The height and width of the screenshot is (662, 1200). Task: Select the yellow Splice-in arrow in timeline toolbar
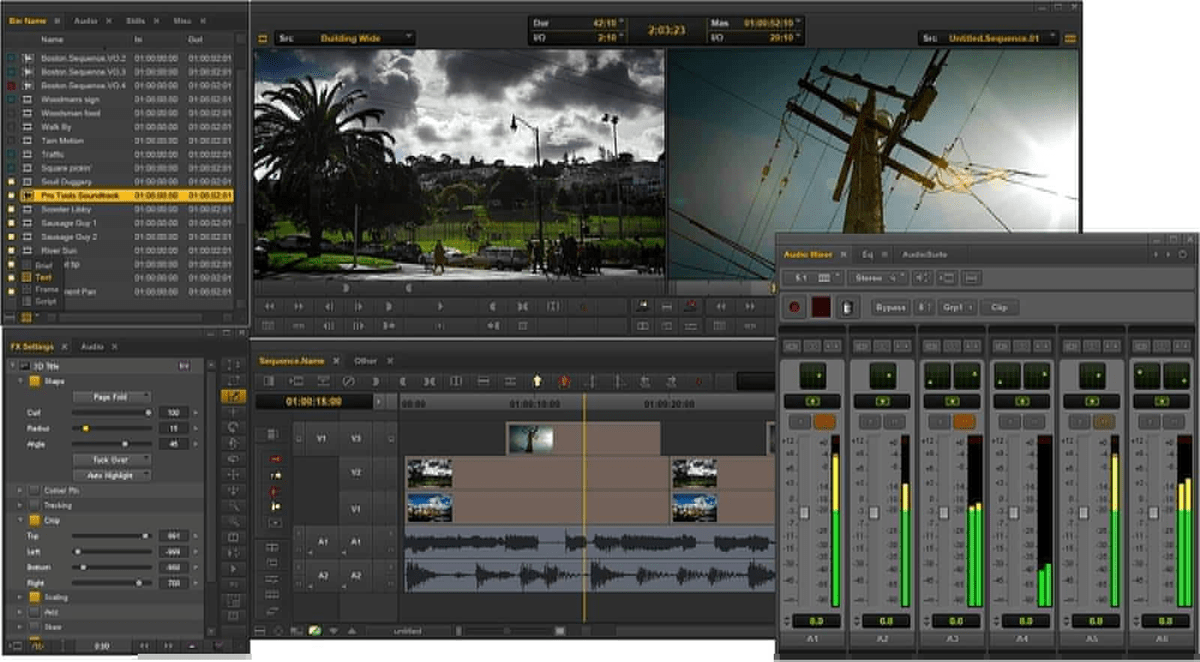click(538, 381)
